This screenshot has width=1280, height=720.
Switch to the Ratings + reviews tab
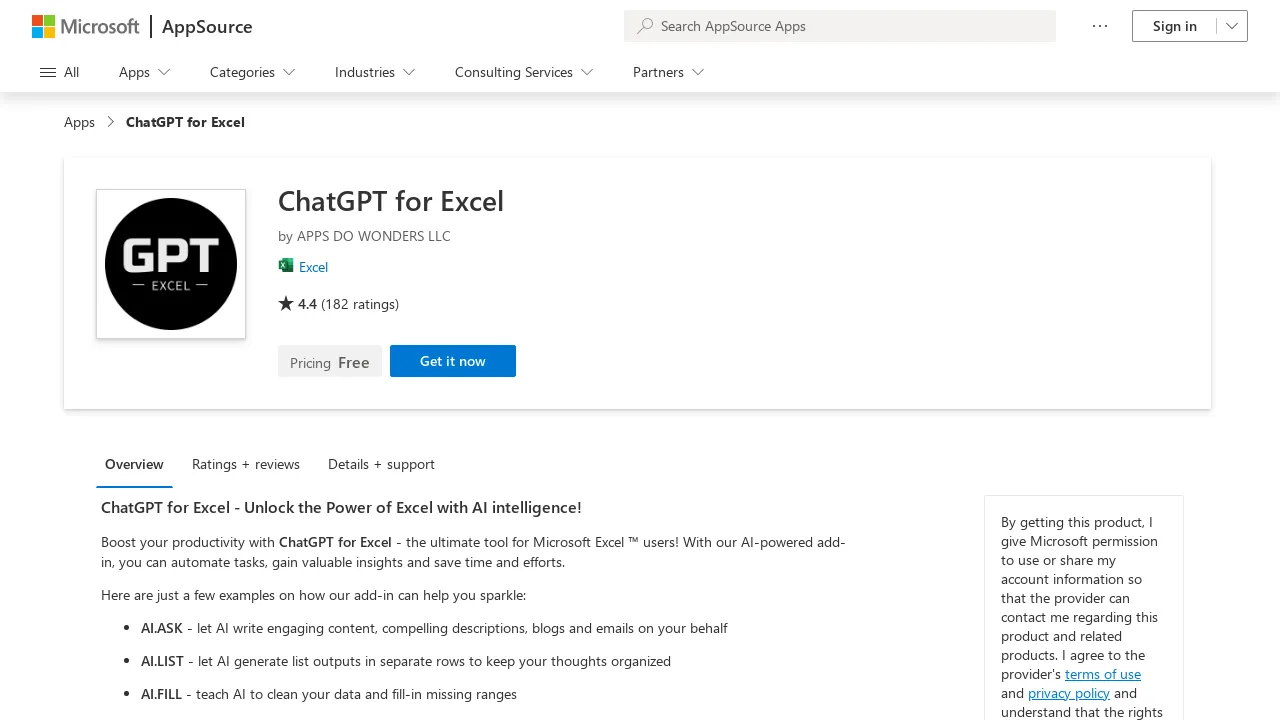pyautogui.click(x=245, y=464)
